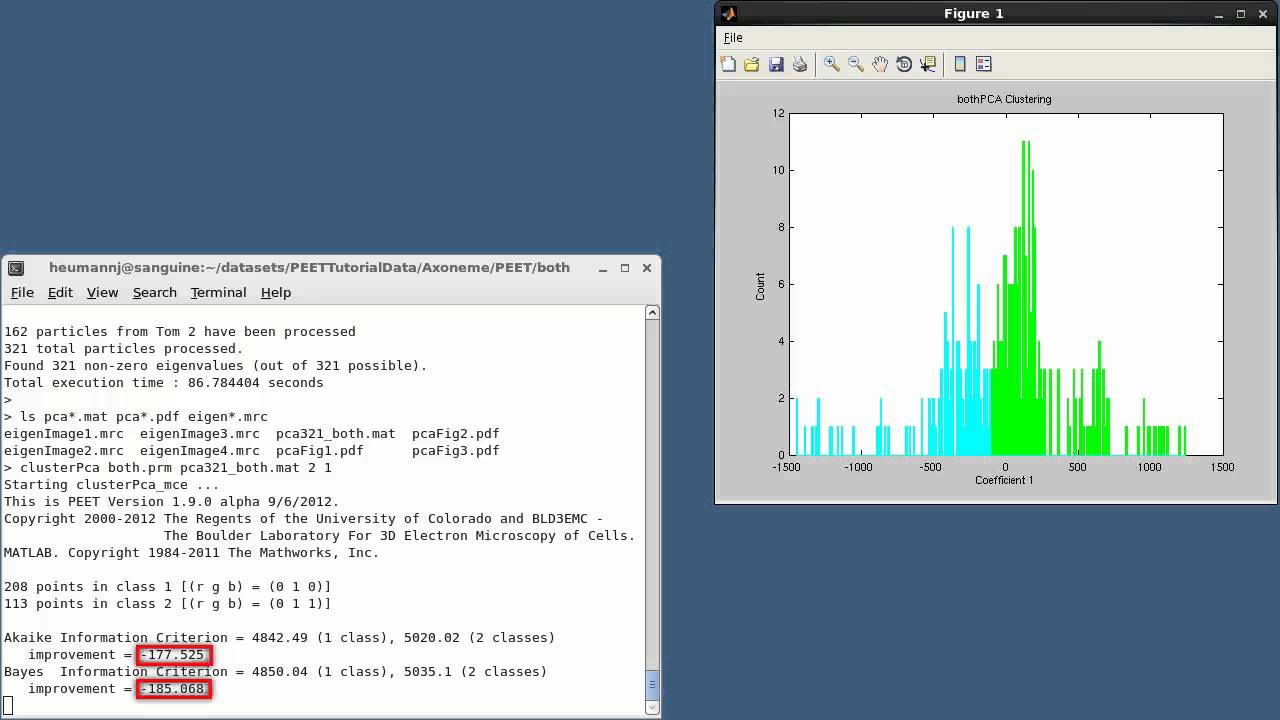1280x720 pixels.
Task: Click the '113 points in class 2' line
Action: pos(167,604)
